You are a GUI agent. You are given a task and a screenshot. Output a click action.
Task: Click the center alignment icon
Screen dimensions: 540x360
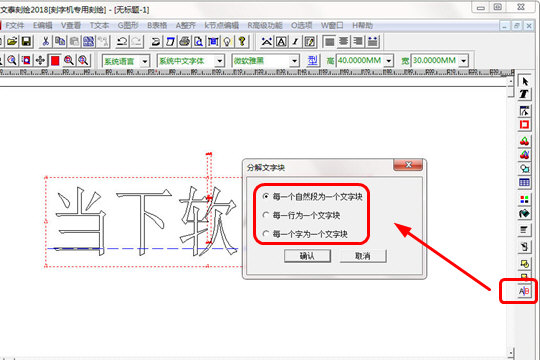344,42
